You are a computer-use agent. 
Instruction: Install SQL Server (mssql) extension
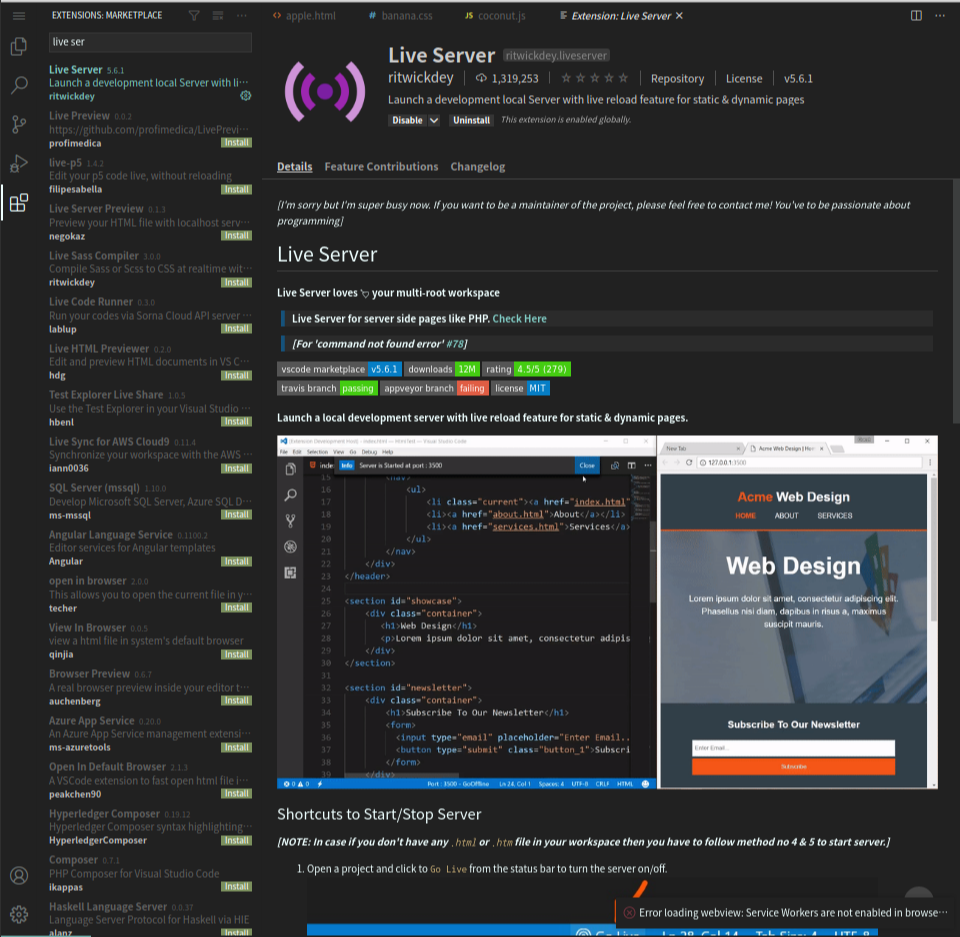pyautogui.click(x=236, y=515)
